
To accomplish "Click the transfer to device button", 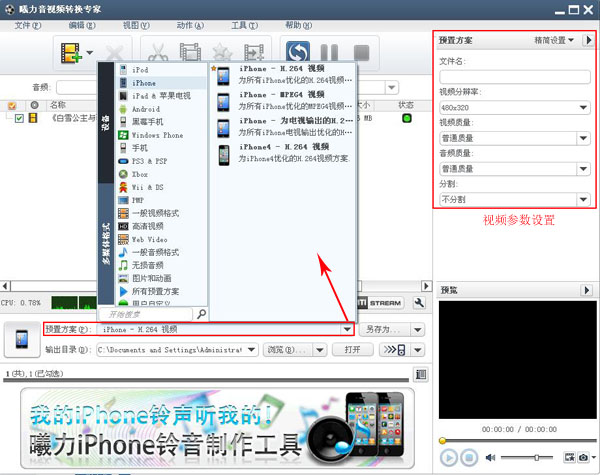I will coord(395,349).
